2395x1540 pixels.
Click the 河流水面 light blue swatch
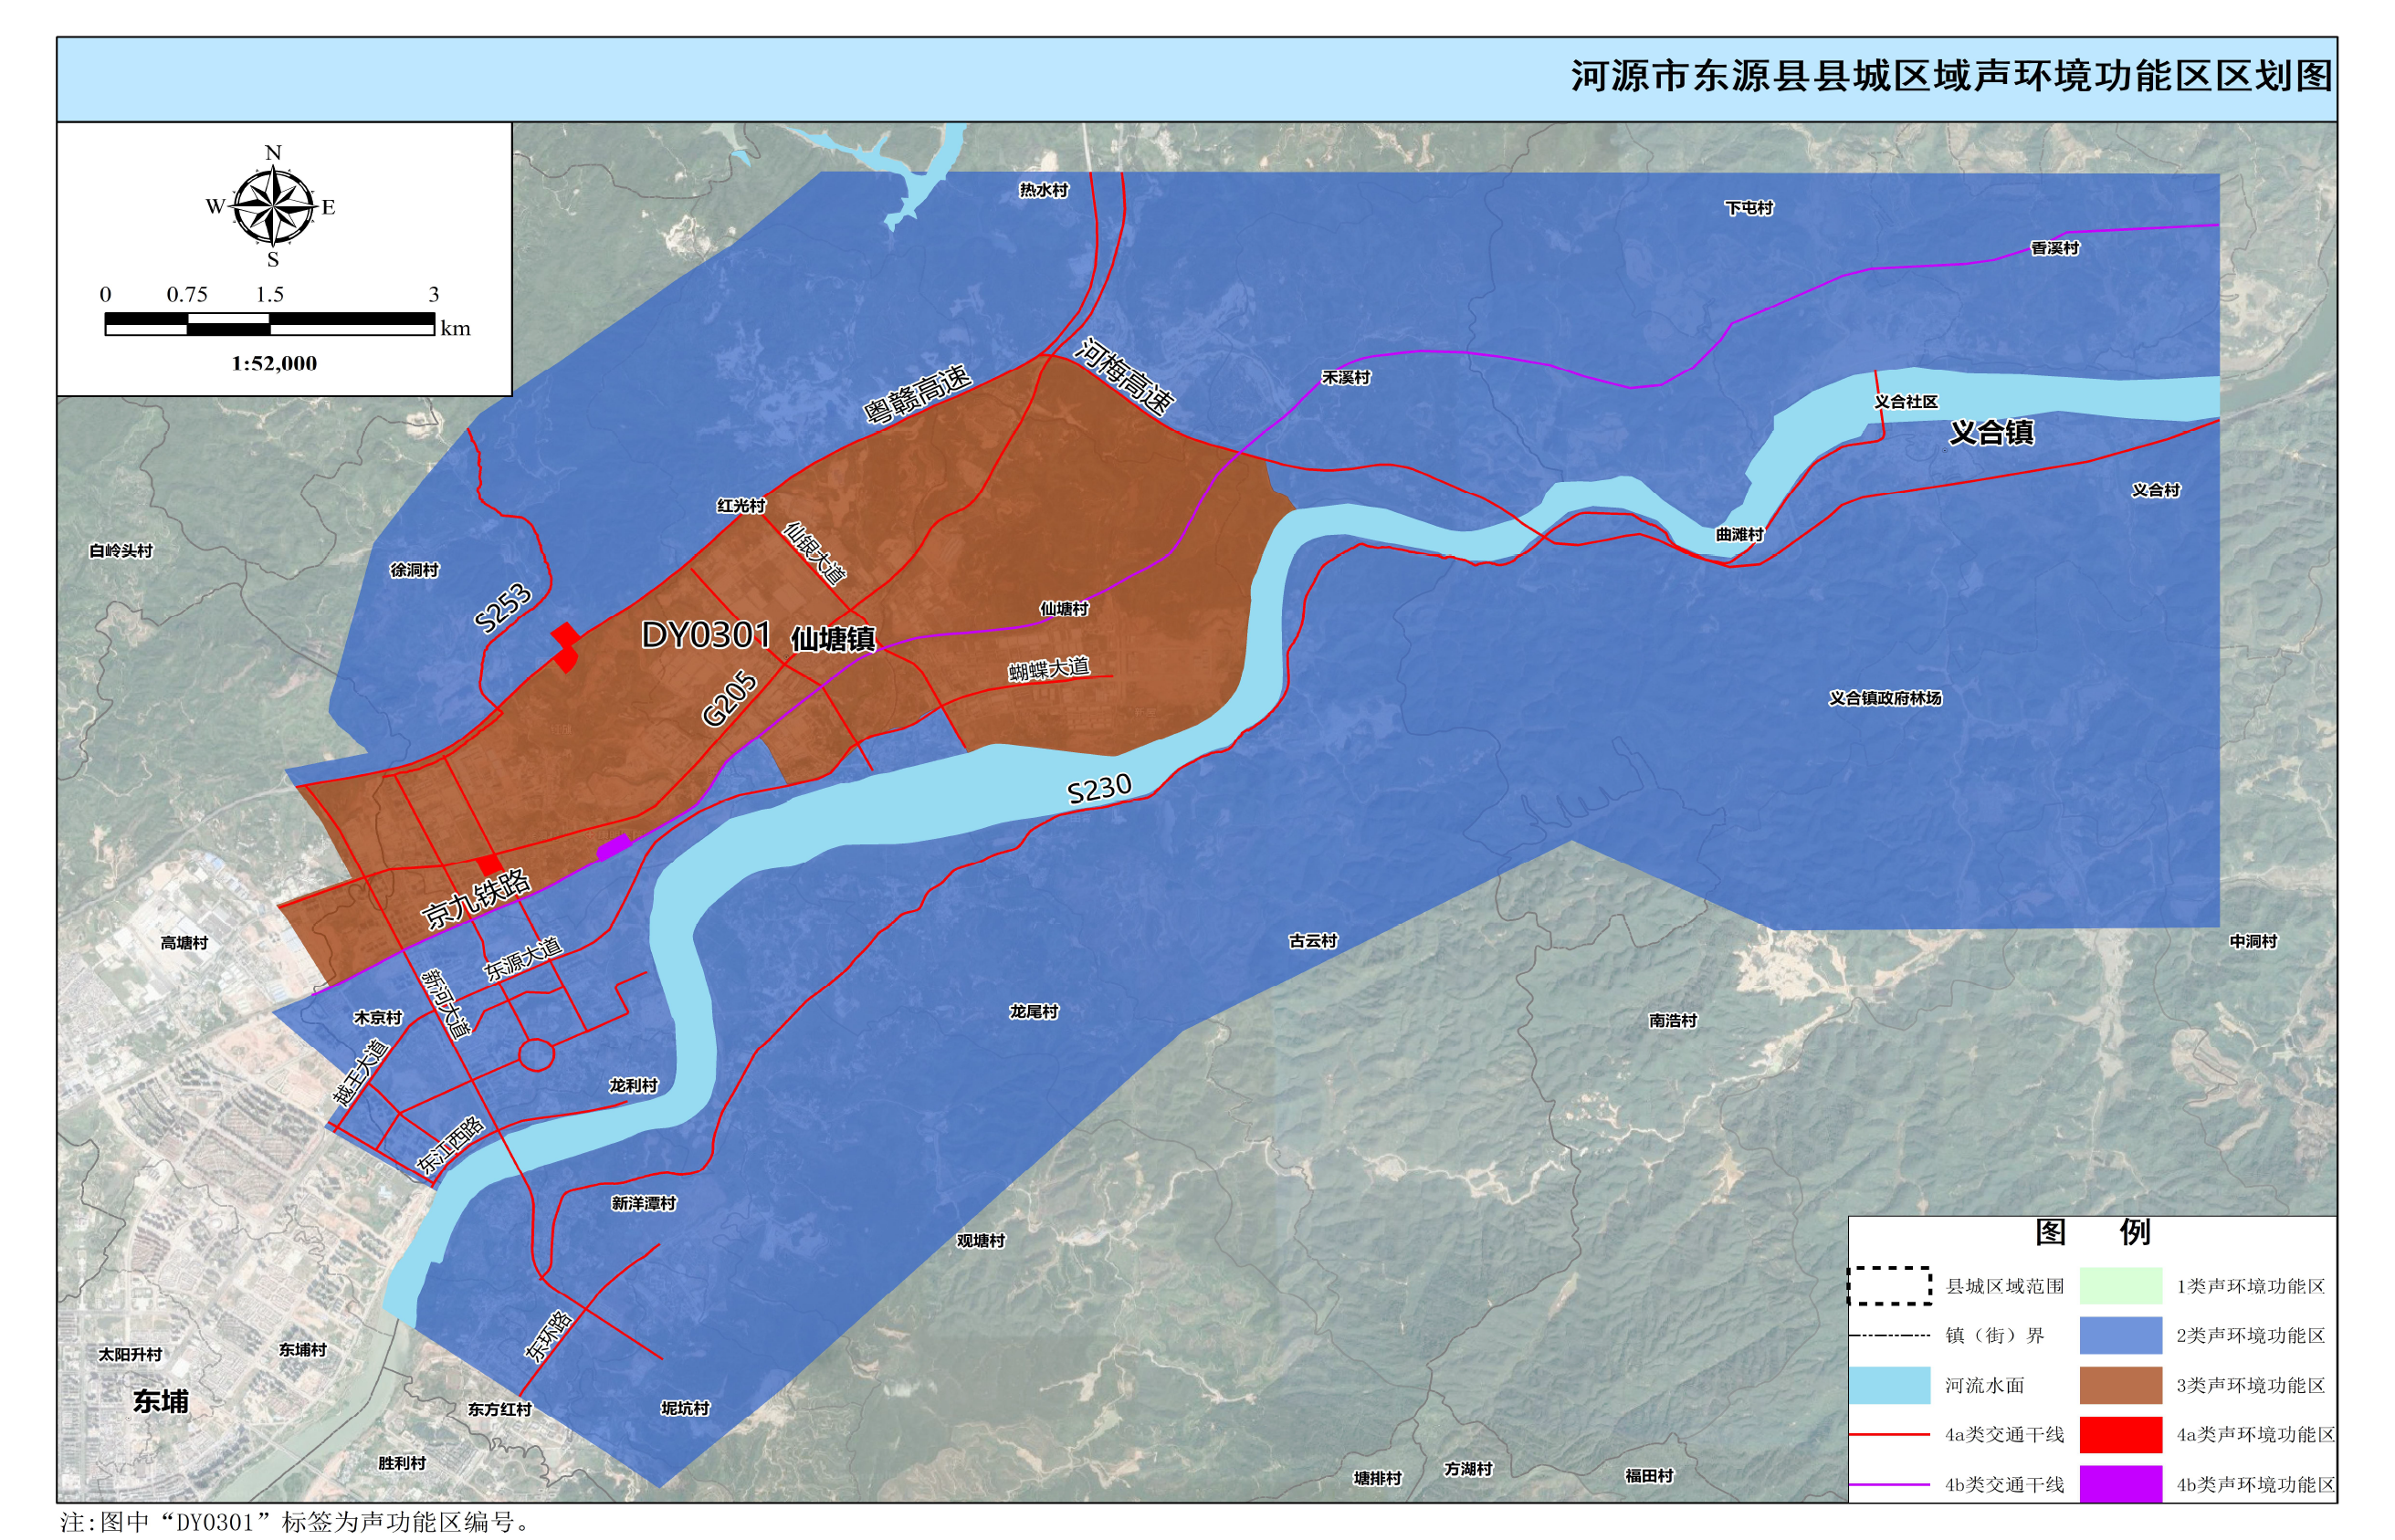click(x=1888, y=1385)
